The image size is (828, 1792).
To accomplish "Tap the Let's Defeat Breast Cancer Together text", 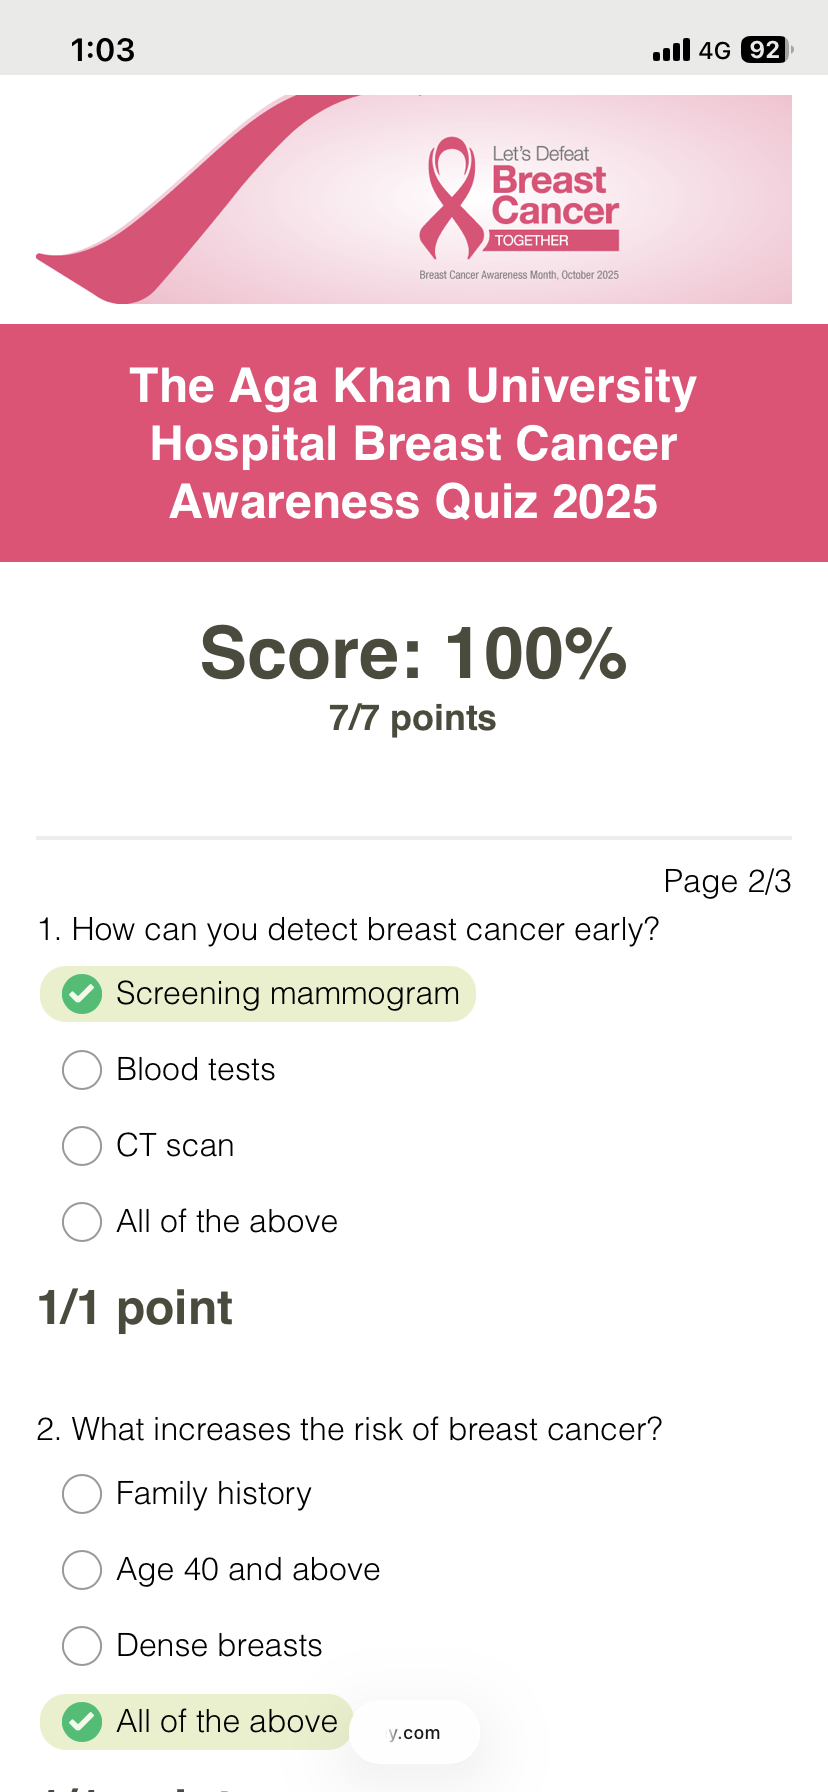I will [x=555, y=197].
